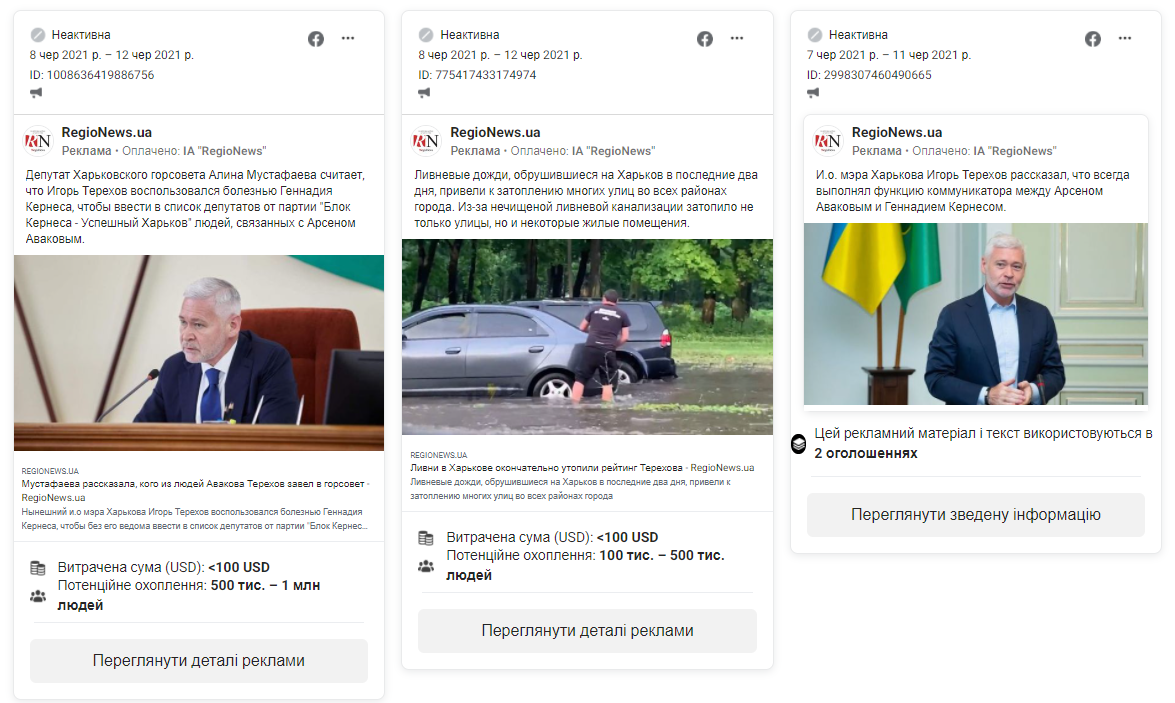Click stacked layers icon beside multiple-ads notice
This screenshot has width=1175, height=703.
tap(799, 444)
